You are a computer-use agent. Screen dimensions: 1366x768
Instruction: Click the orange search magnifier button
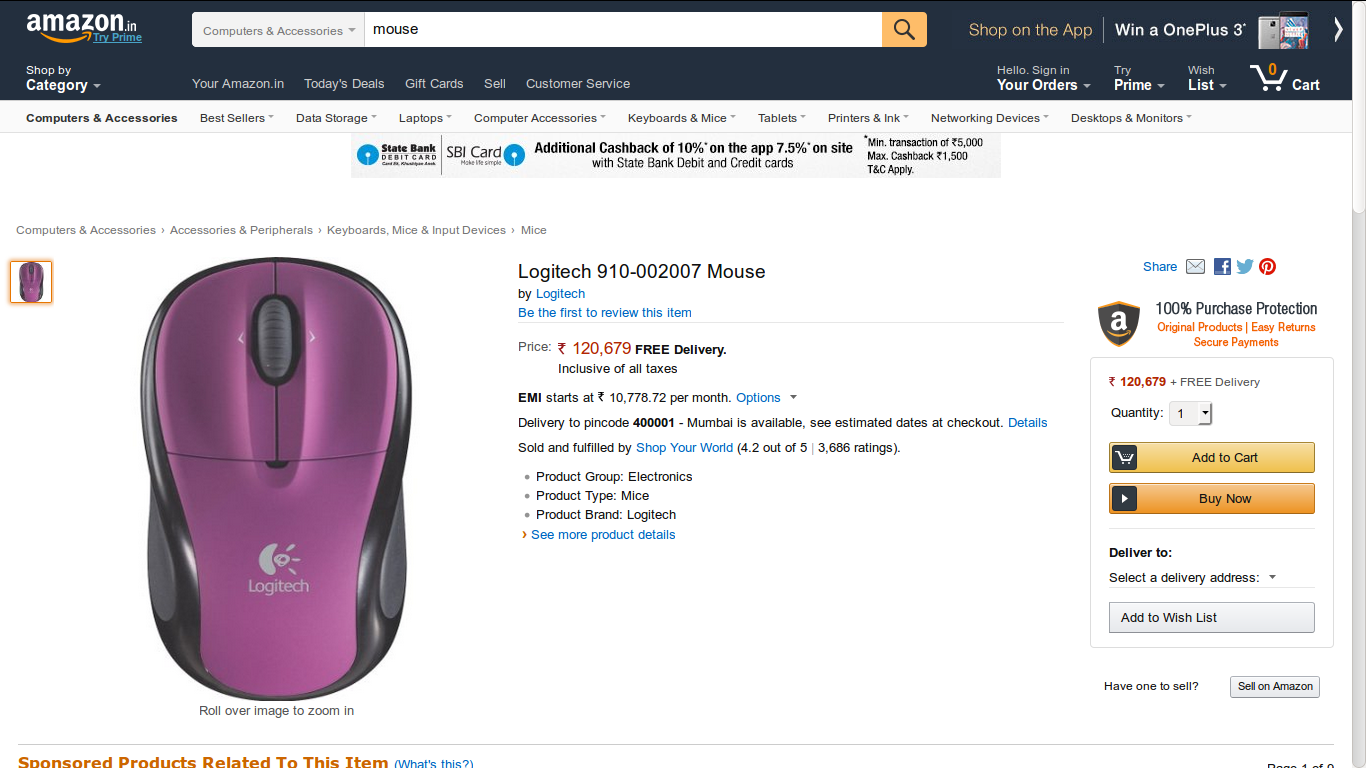(x=904, y=30)
